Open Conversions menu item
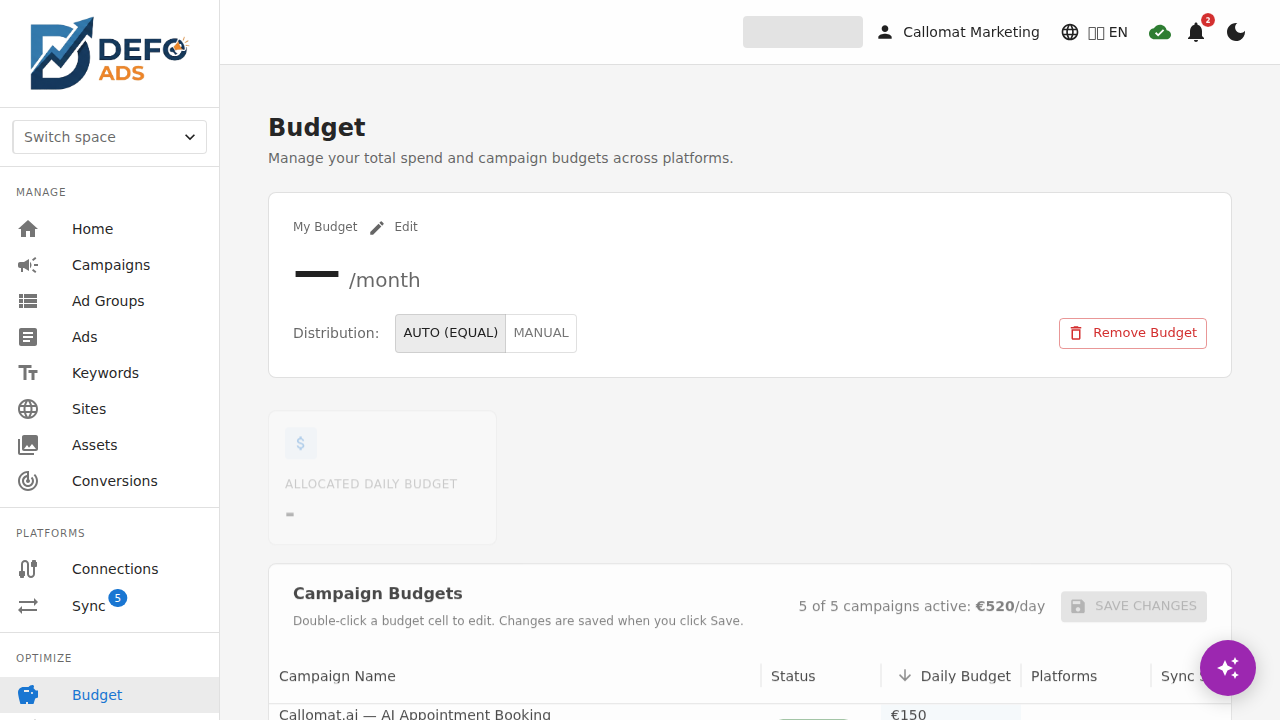Screen dimensions: 1280x720 pyautogui.click(x=110, y=481)
